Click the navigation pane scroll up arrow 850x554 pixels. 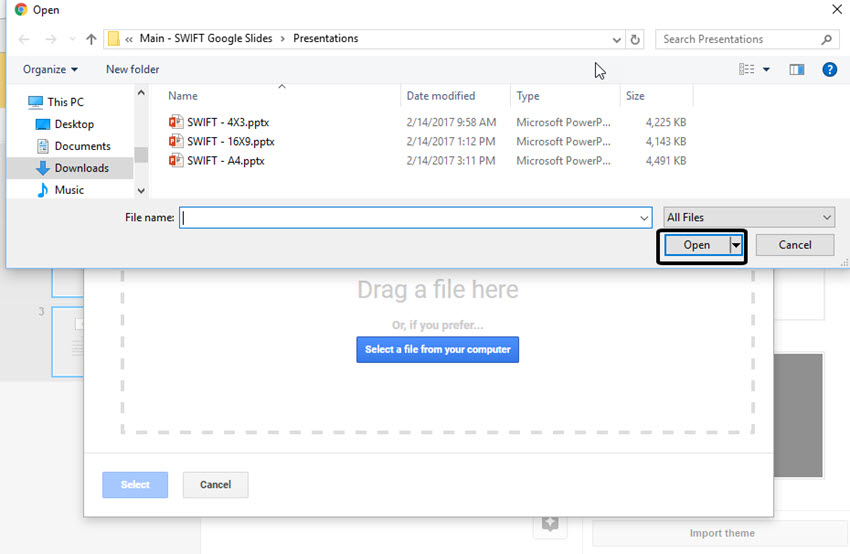[x=141, y=93]
